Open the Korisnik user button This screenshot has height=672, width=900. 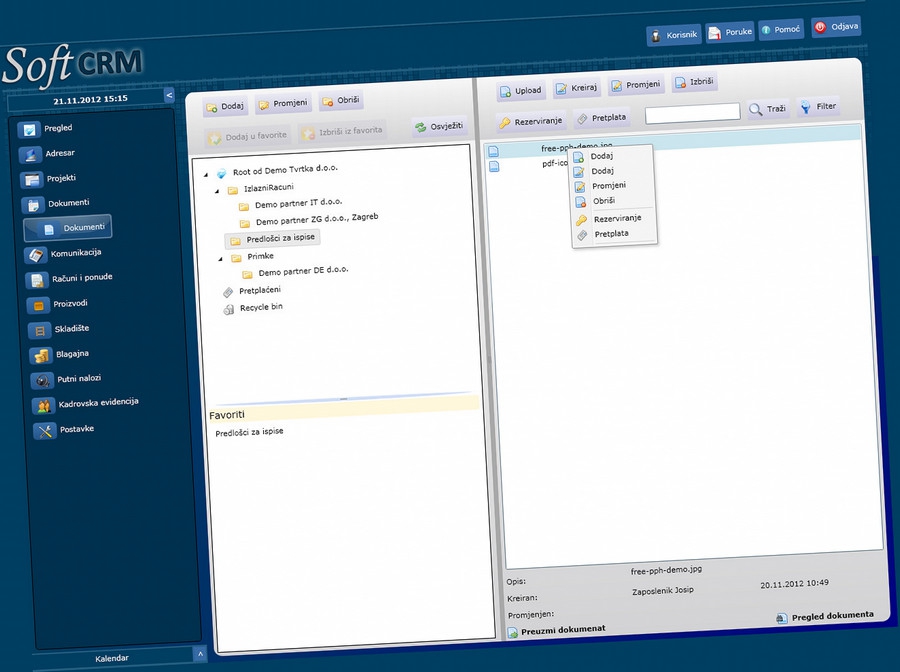coord(673,35)
